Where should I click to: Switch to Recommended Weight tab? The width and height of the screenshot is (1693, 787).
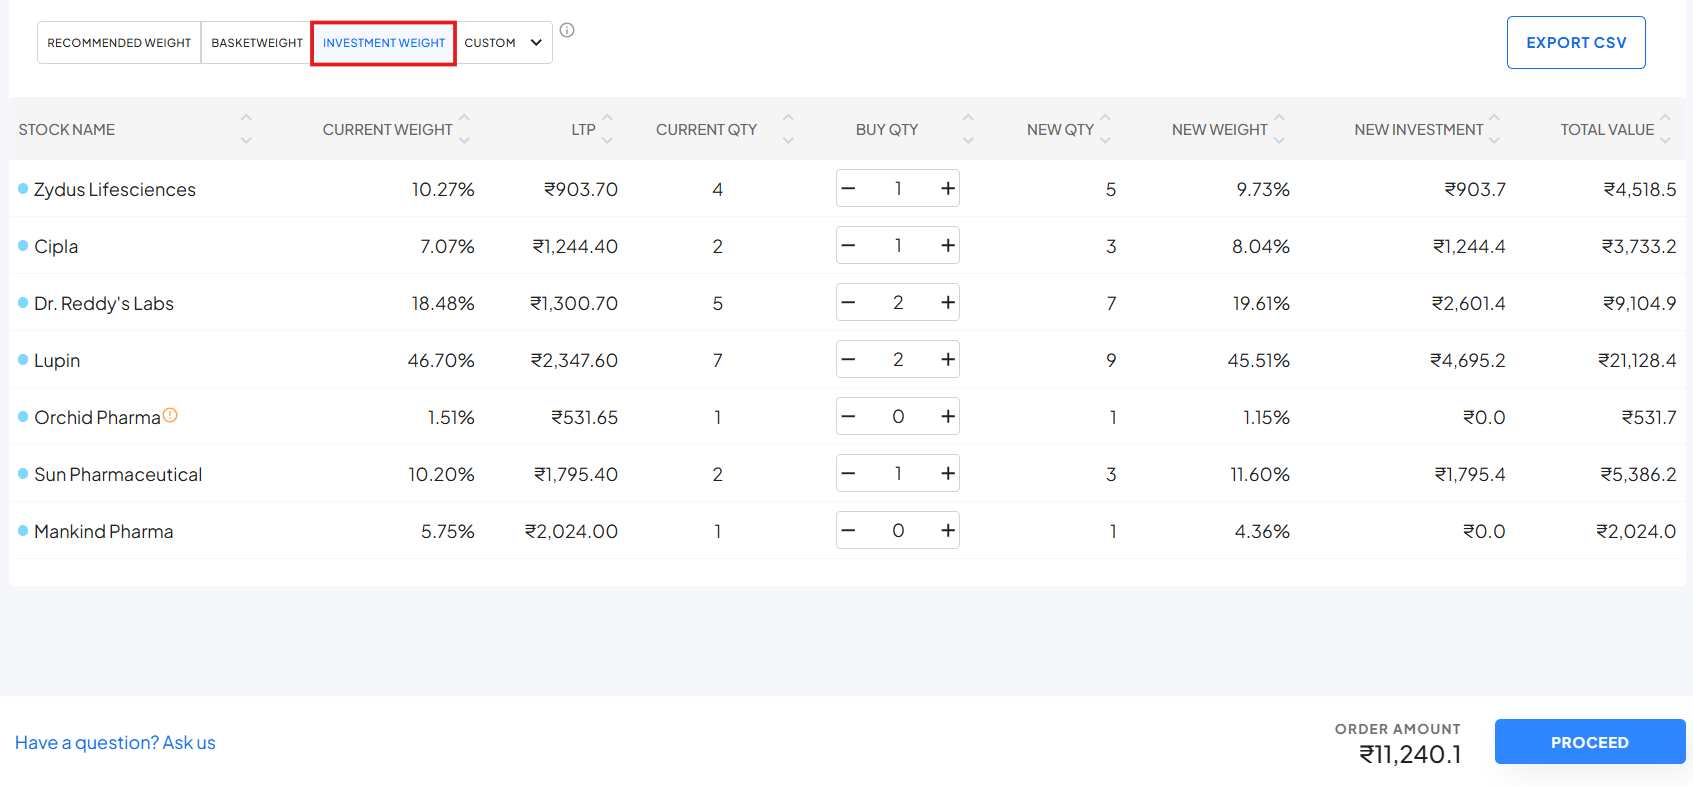[119, 43]
